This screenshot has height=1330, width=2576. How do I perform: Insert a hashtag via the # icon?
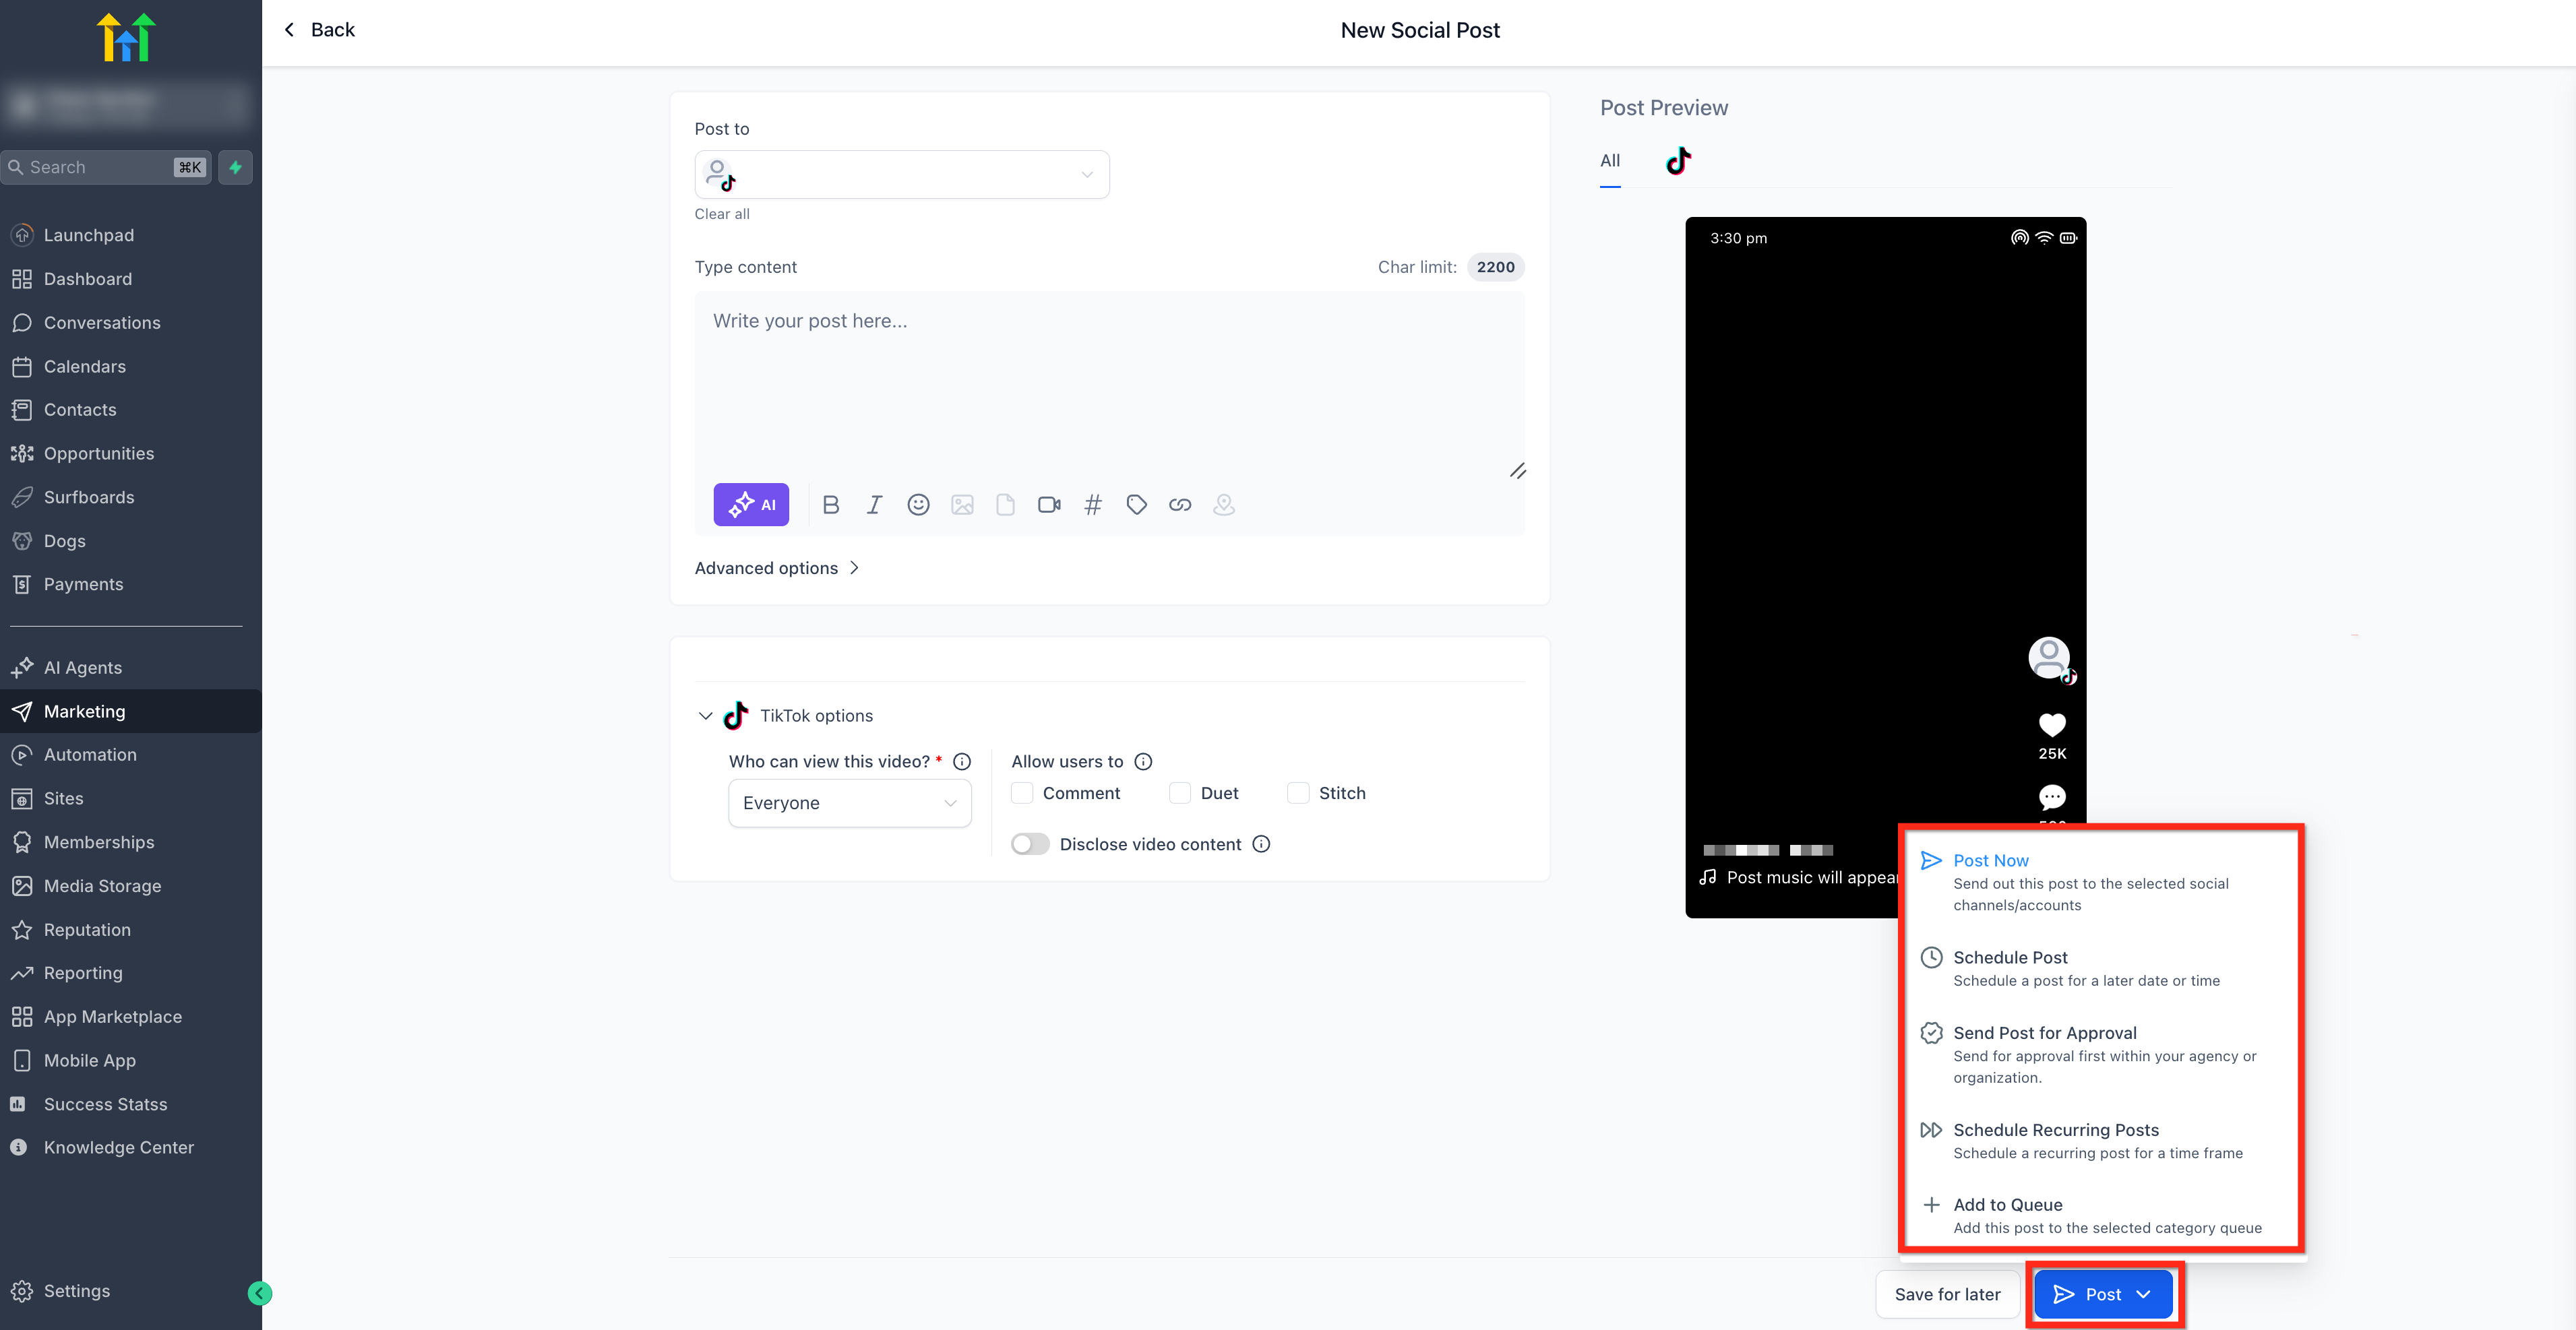(x=1093, y=505)
